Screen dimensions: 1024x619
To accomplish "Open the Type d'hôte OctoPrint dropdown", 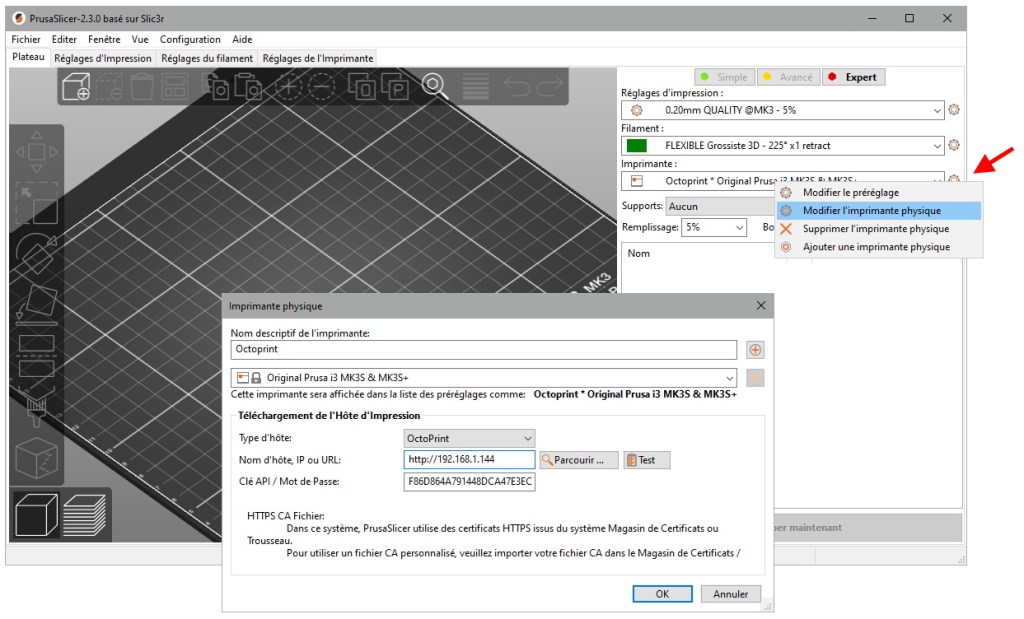I will click(x=469, y=438).
